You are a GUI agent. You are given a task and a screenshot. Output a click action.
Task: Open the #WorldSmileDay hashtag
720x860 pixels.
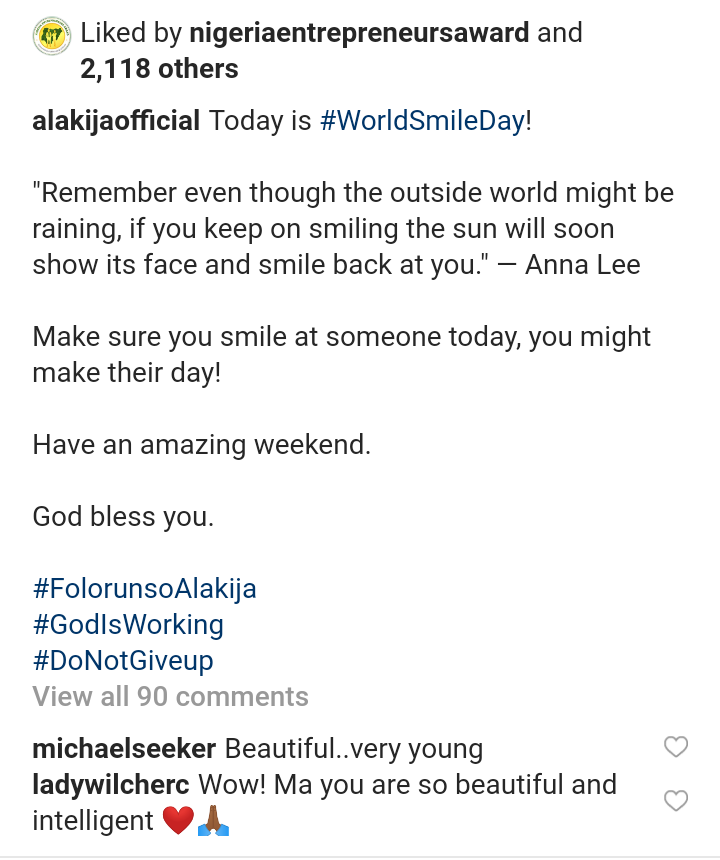[421, 122]
